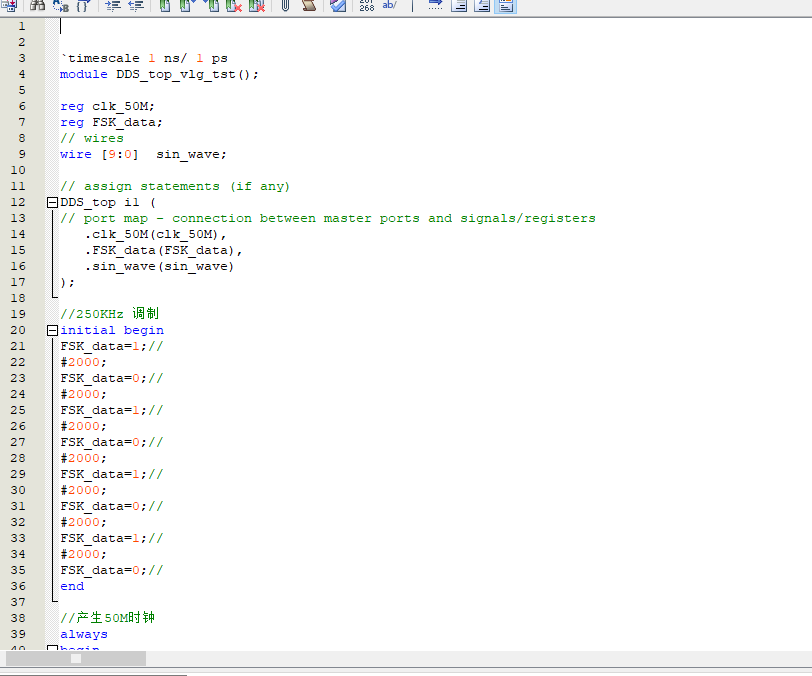This screenshot has height=676, width=812.
Task: Click the always keyword on line 39
Action: tap(84, 635)
